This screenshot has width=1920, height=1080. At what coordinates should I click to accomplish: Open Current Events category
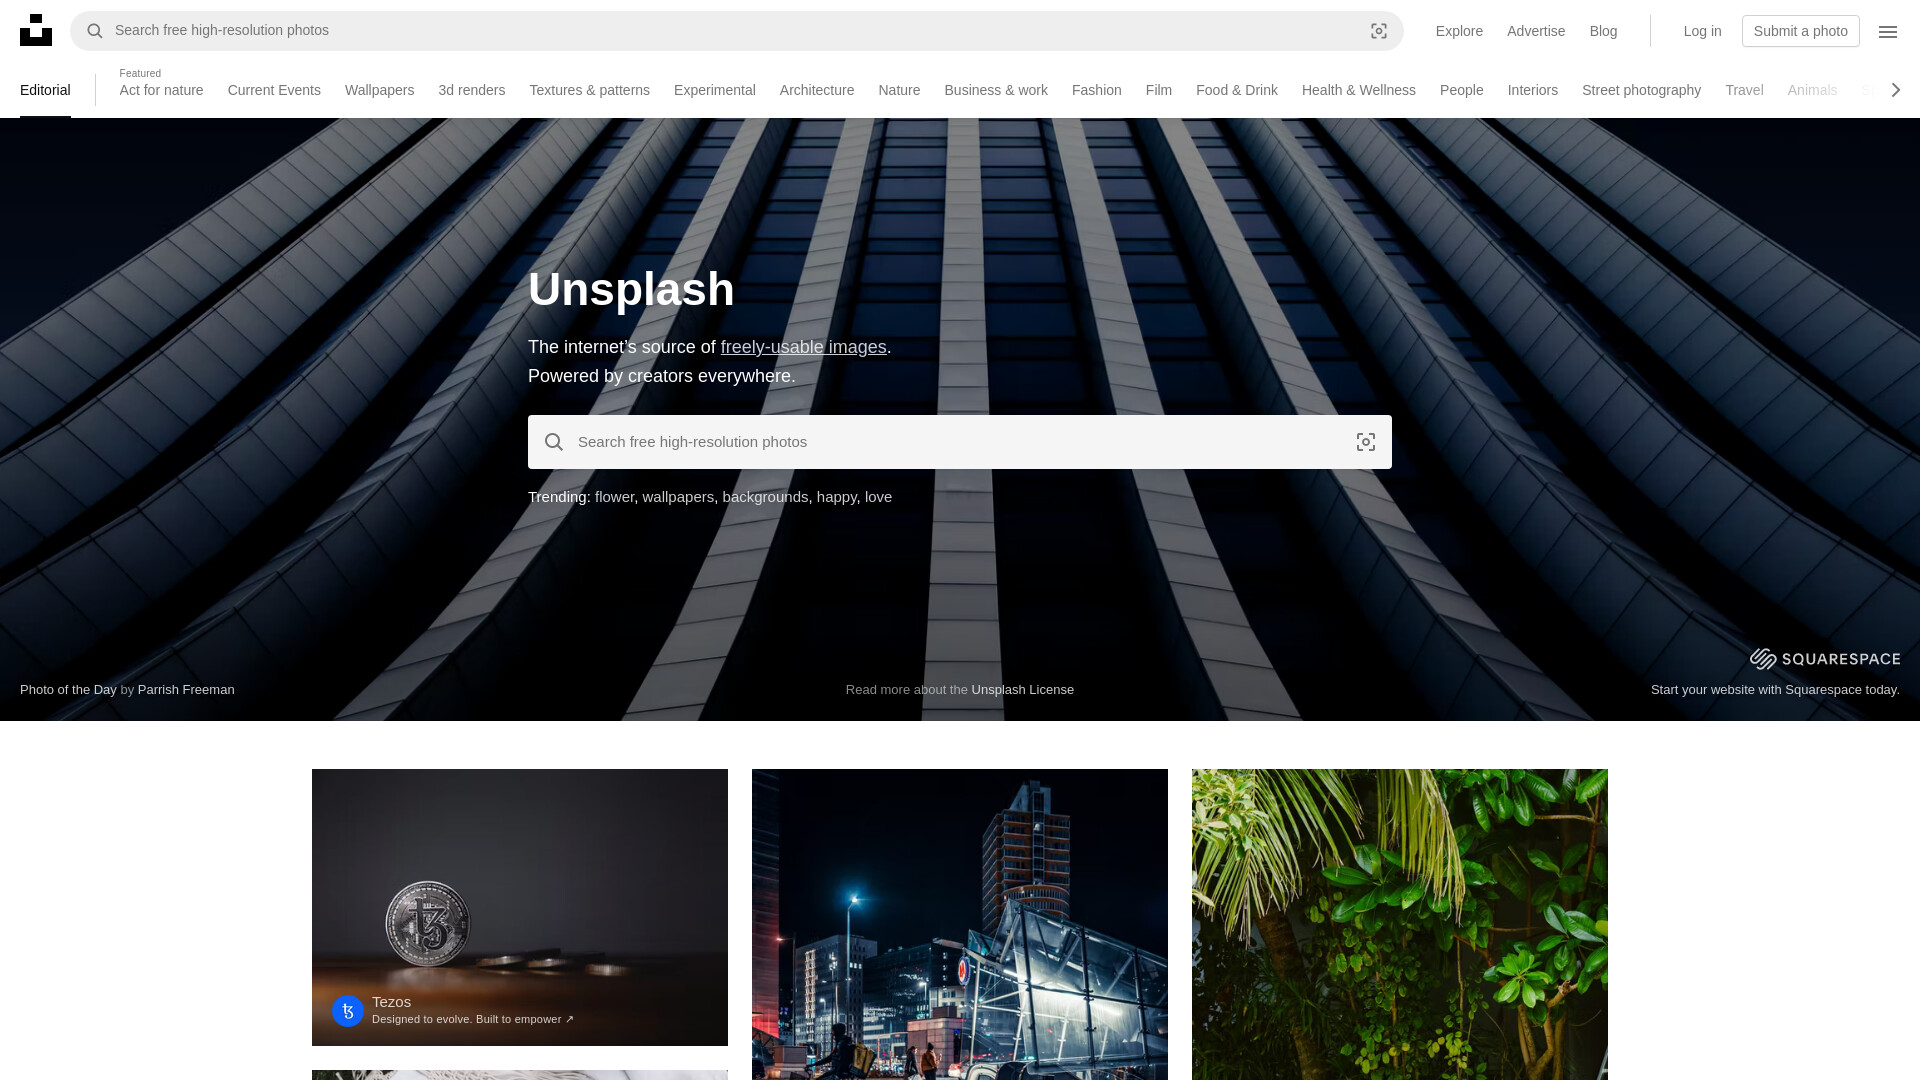point(274,90)
